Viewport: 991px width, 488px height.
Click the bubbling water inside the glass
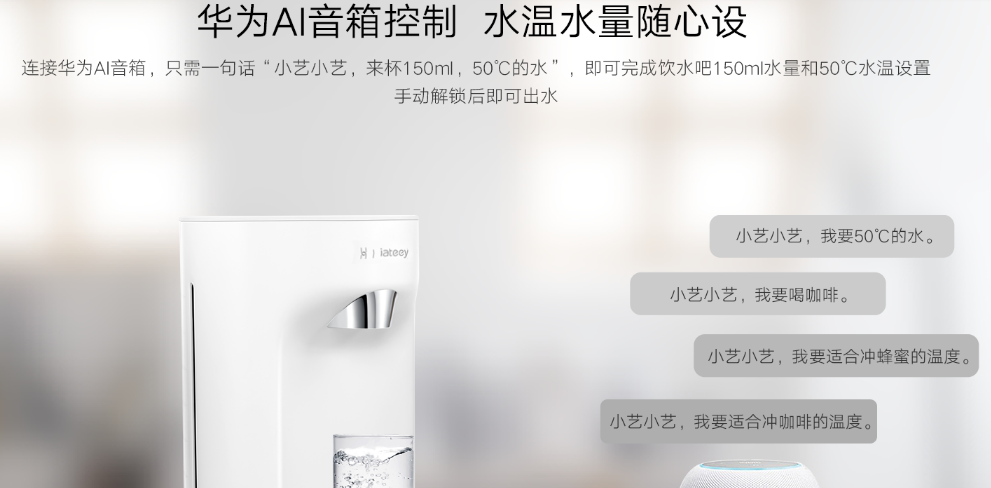coord(373,467)
